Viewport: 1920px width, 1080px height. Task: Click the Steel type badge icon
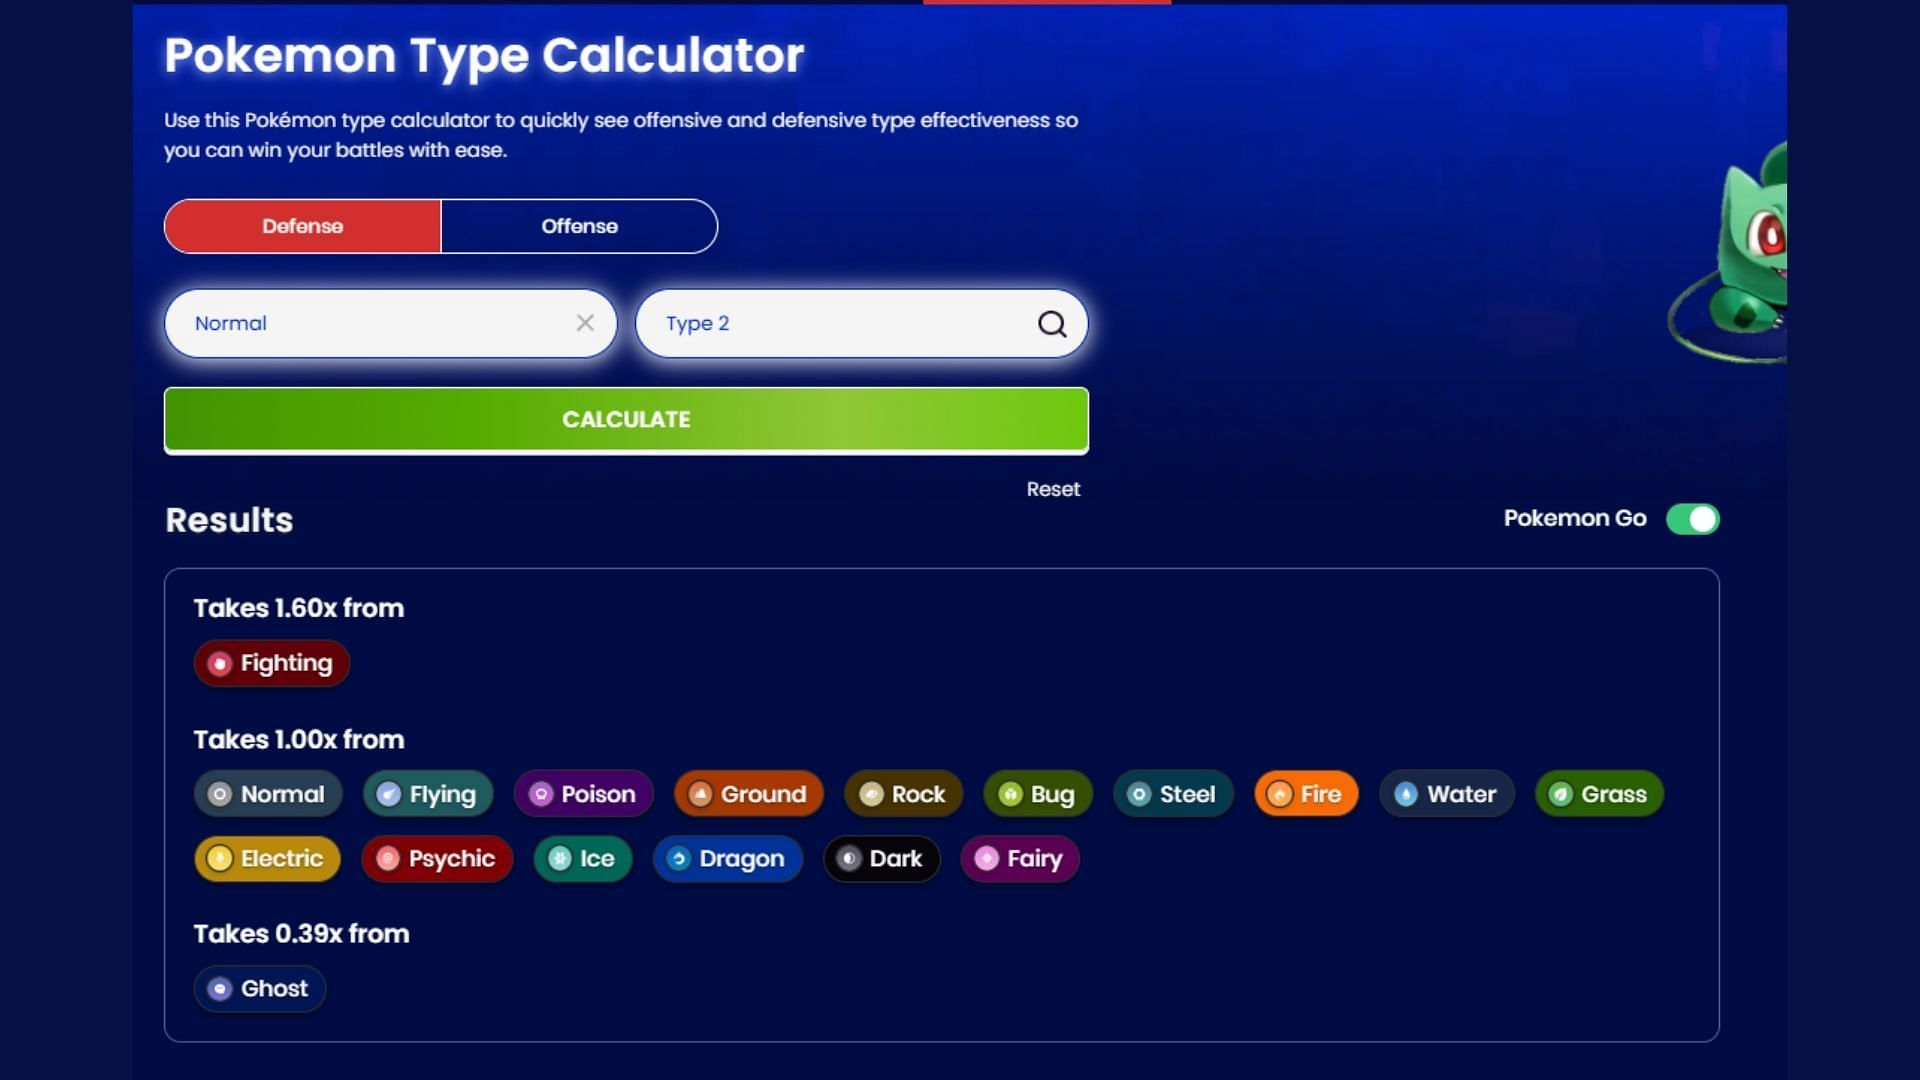coord(1138,794)
